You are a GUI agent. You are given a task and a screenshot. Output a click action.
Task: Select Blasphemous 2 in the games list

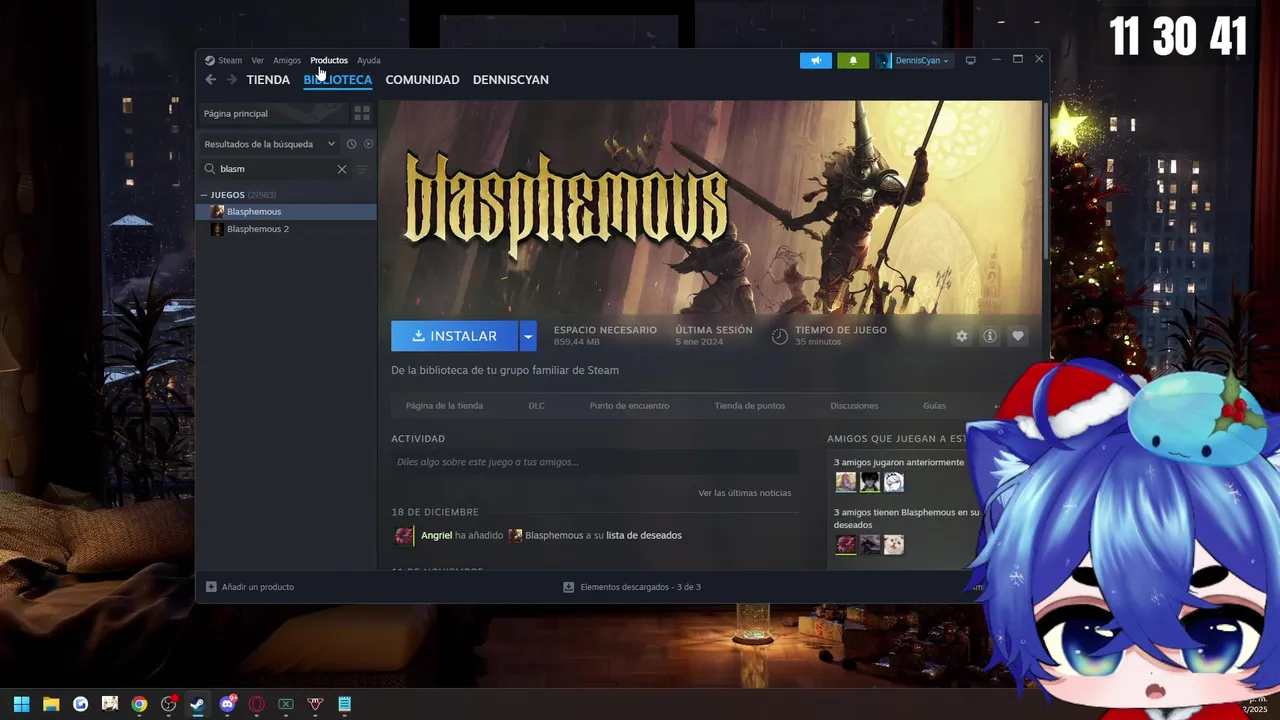[x=286, y=229]
